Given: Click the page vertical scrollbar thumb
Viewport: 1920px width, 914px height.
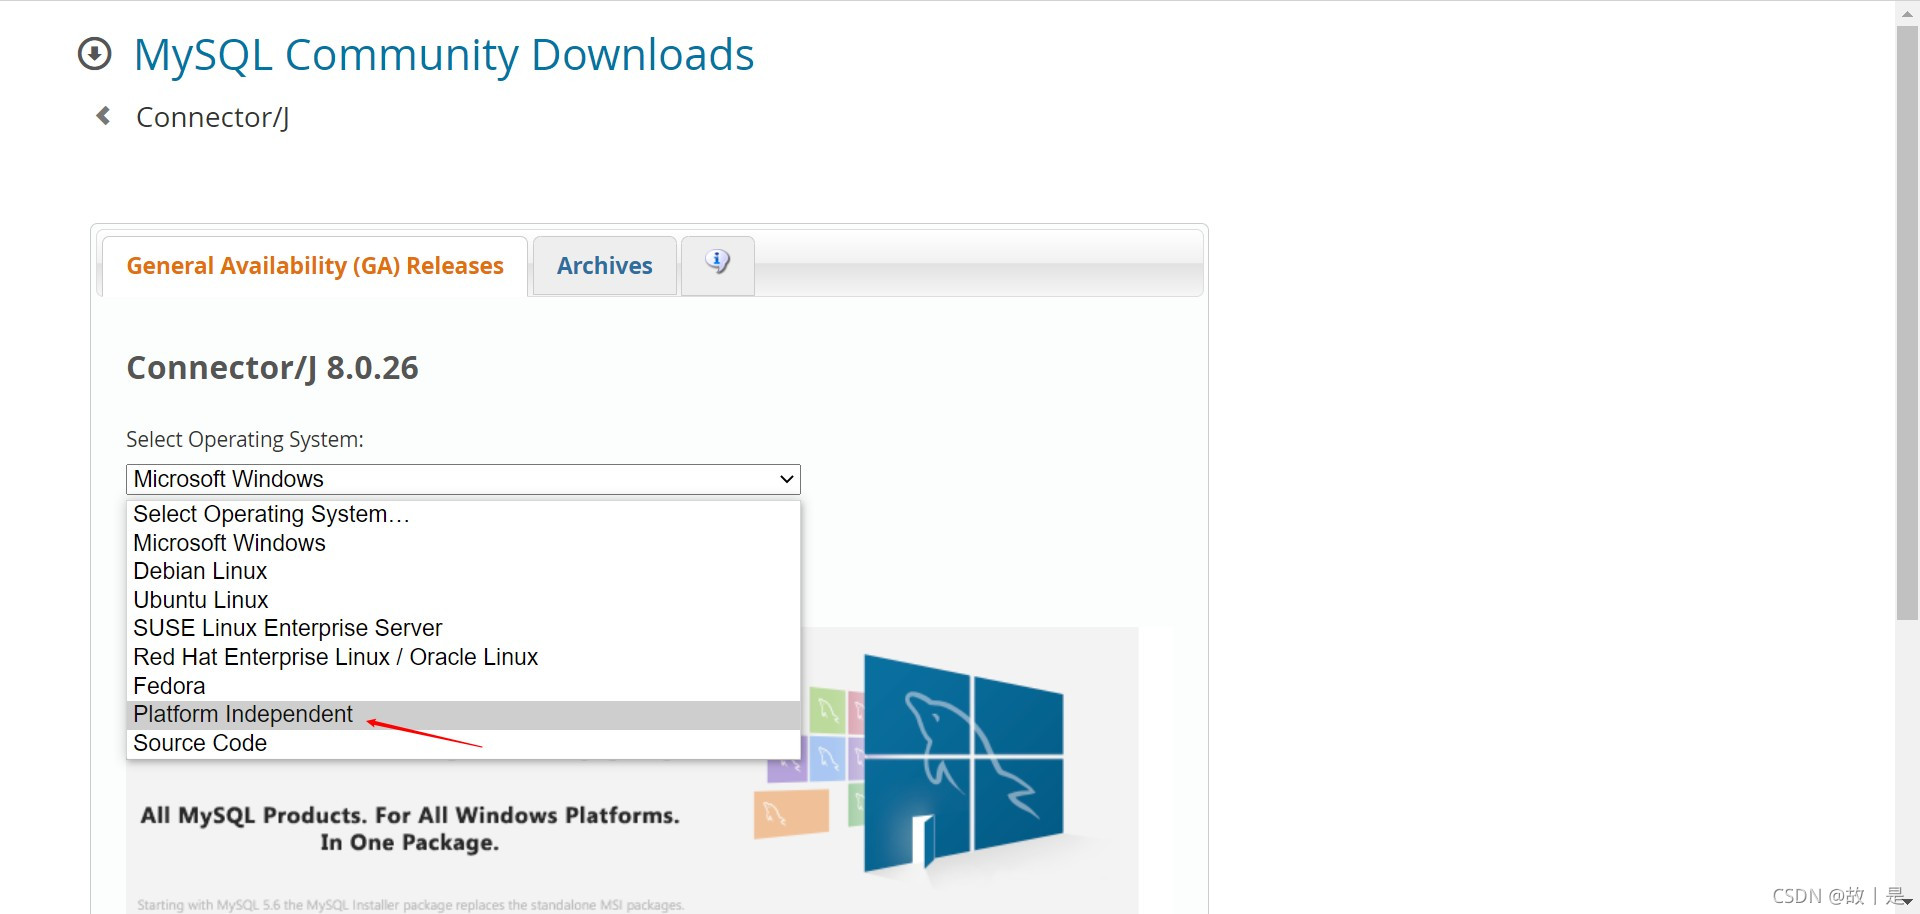Looking at the screenshot, I should (1907, 322).
